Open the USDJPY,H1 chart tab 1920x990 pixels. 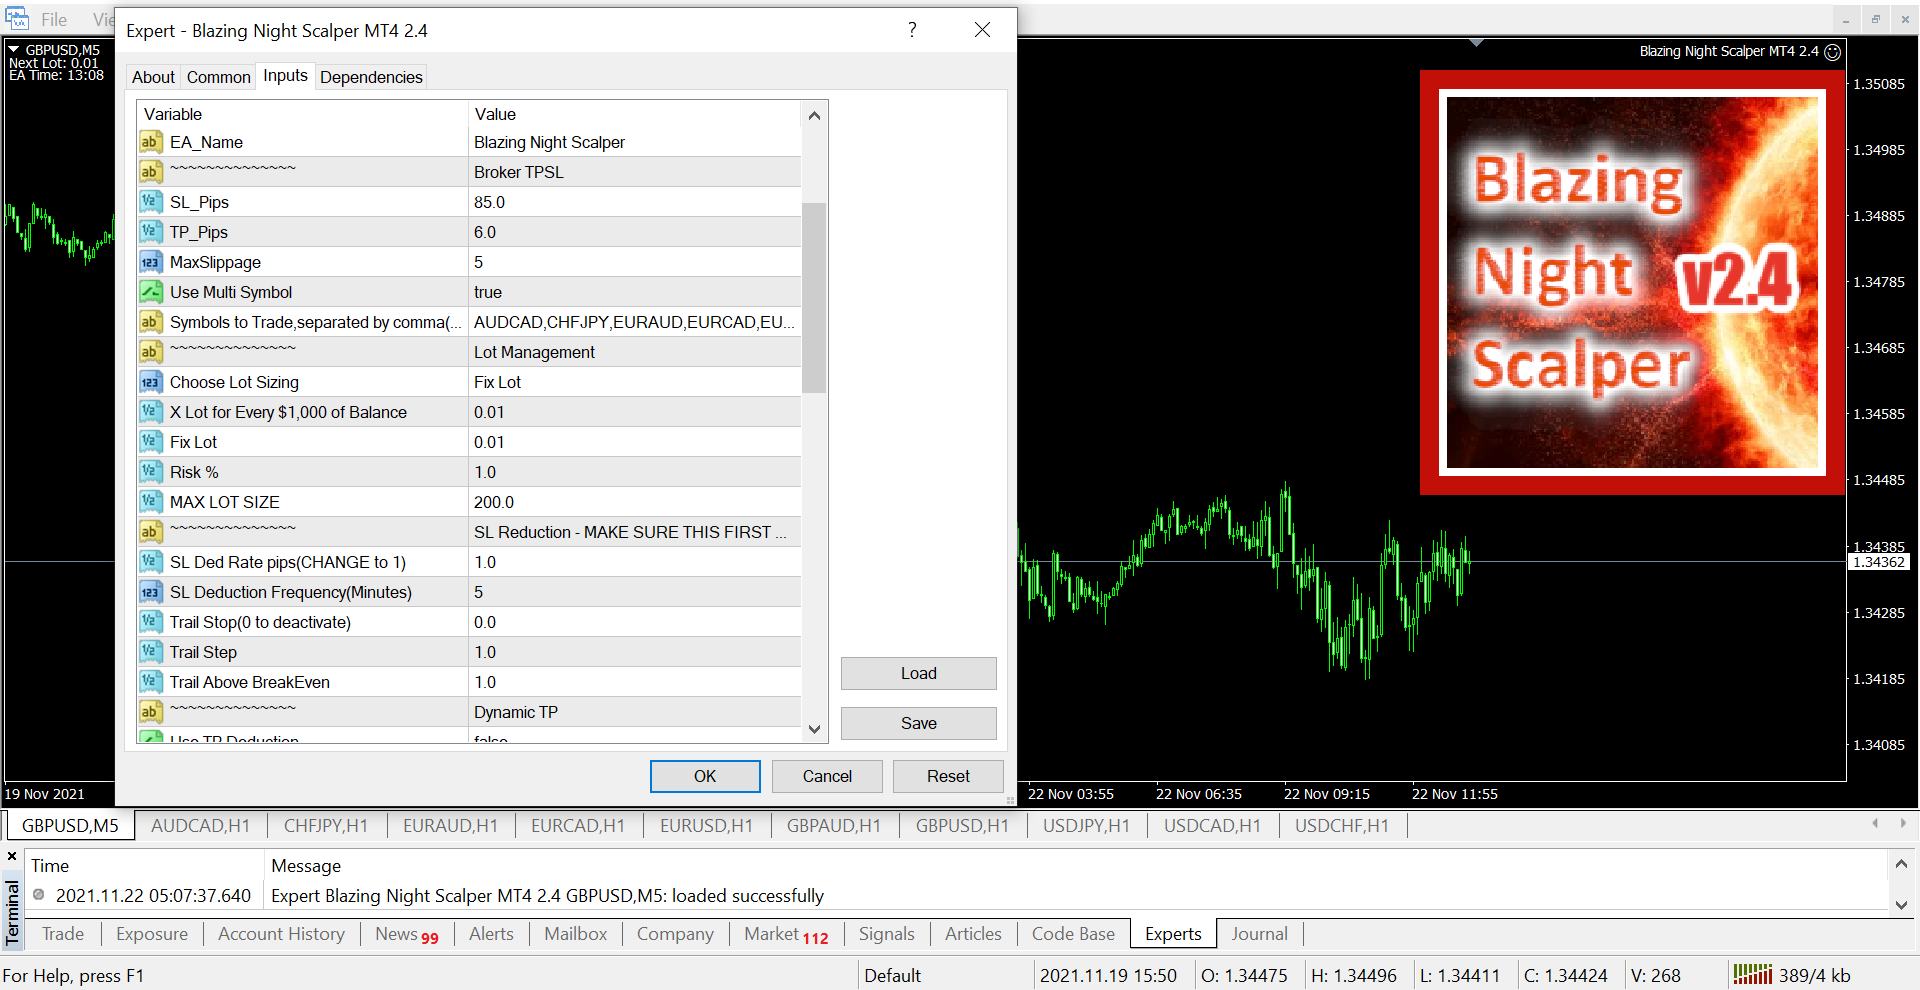click(1086, 826)
